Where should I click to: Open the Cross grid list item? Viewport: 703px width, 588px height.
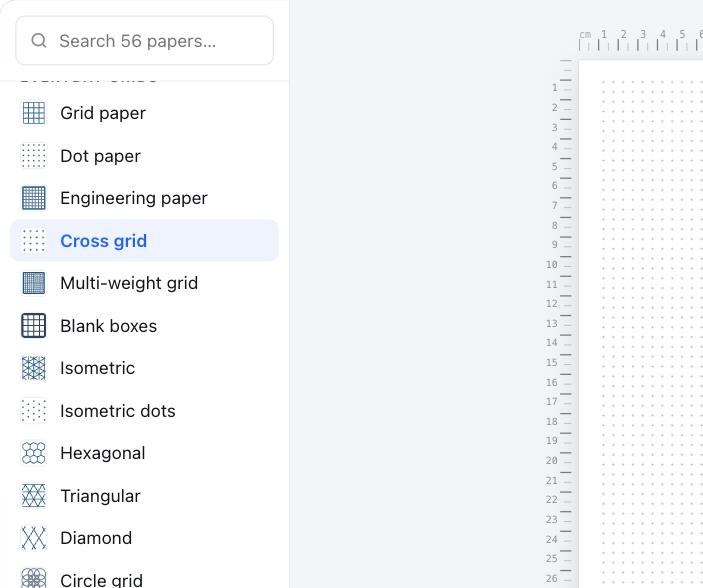point(144,240)
